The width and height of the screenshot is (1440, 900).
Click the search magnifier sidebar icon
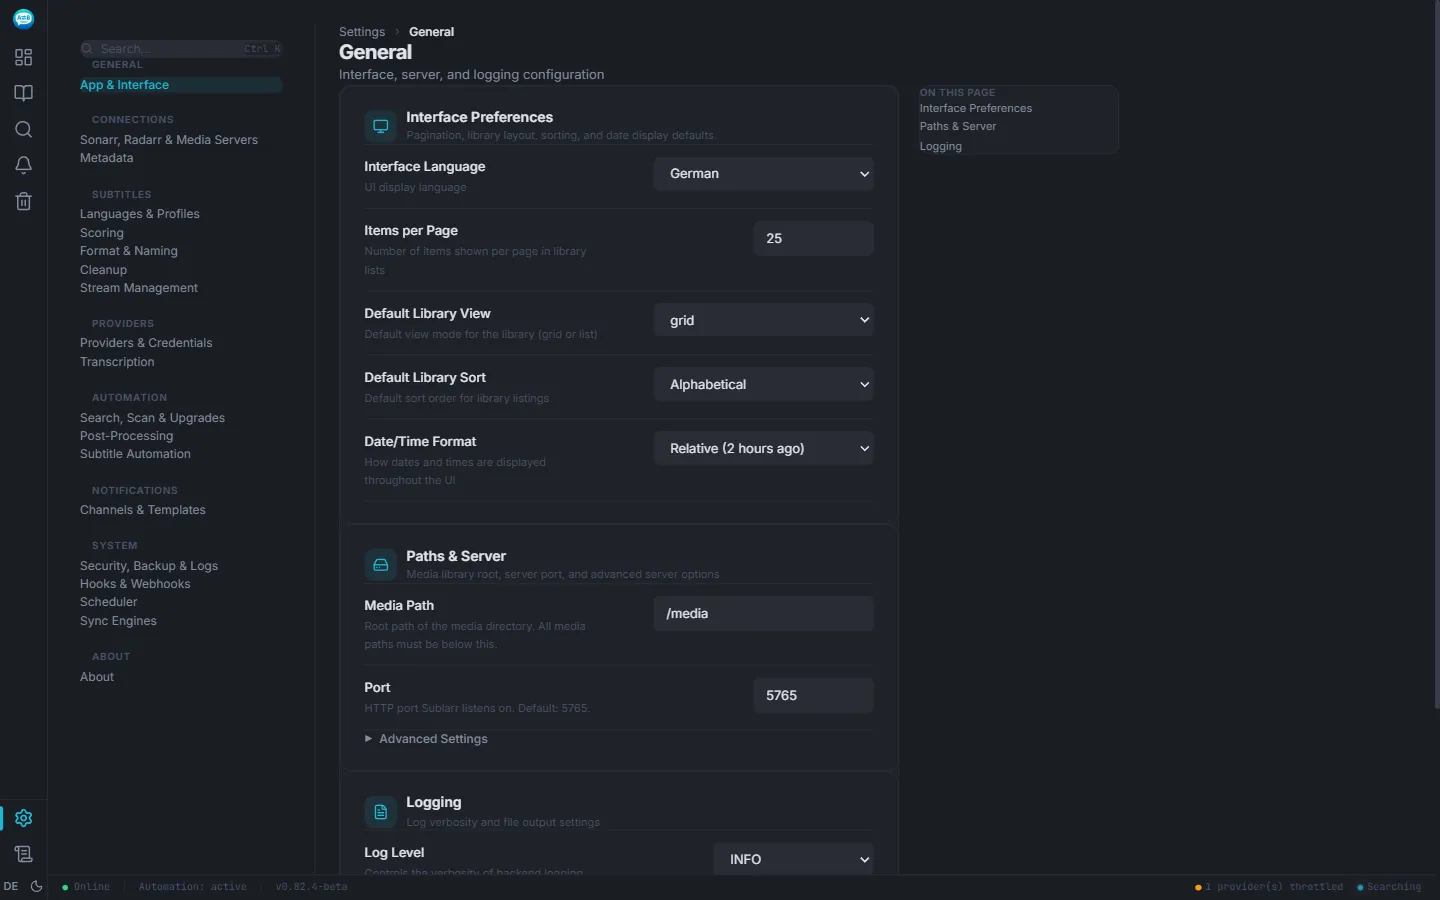click(x=23, y=129)
